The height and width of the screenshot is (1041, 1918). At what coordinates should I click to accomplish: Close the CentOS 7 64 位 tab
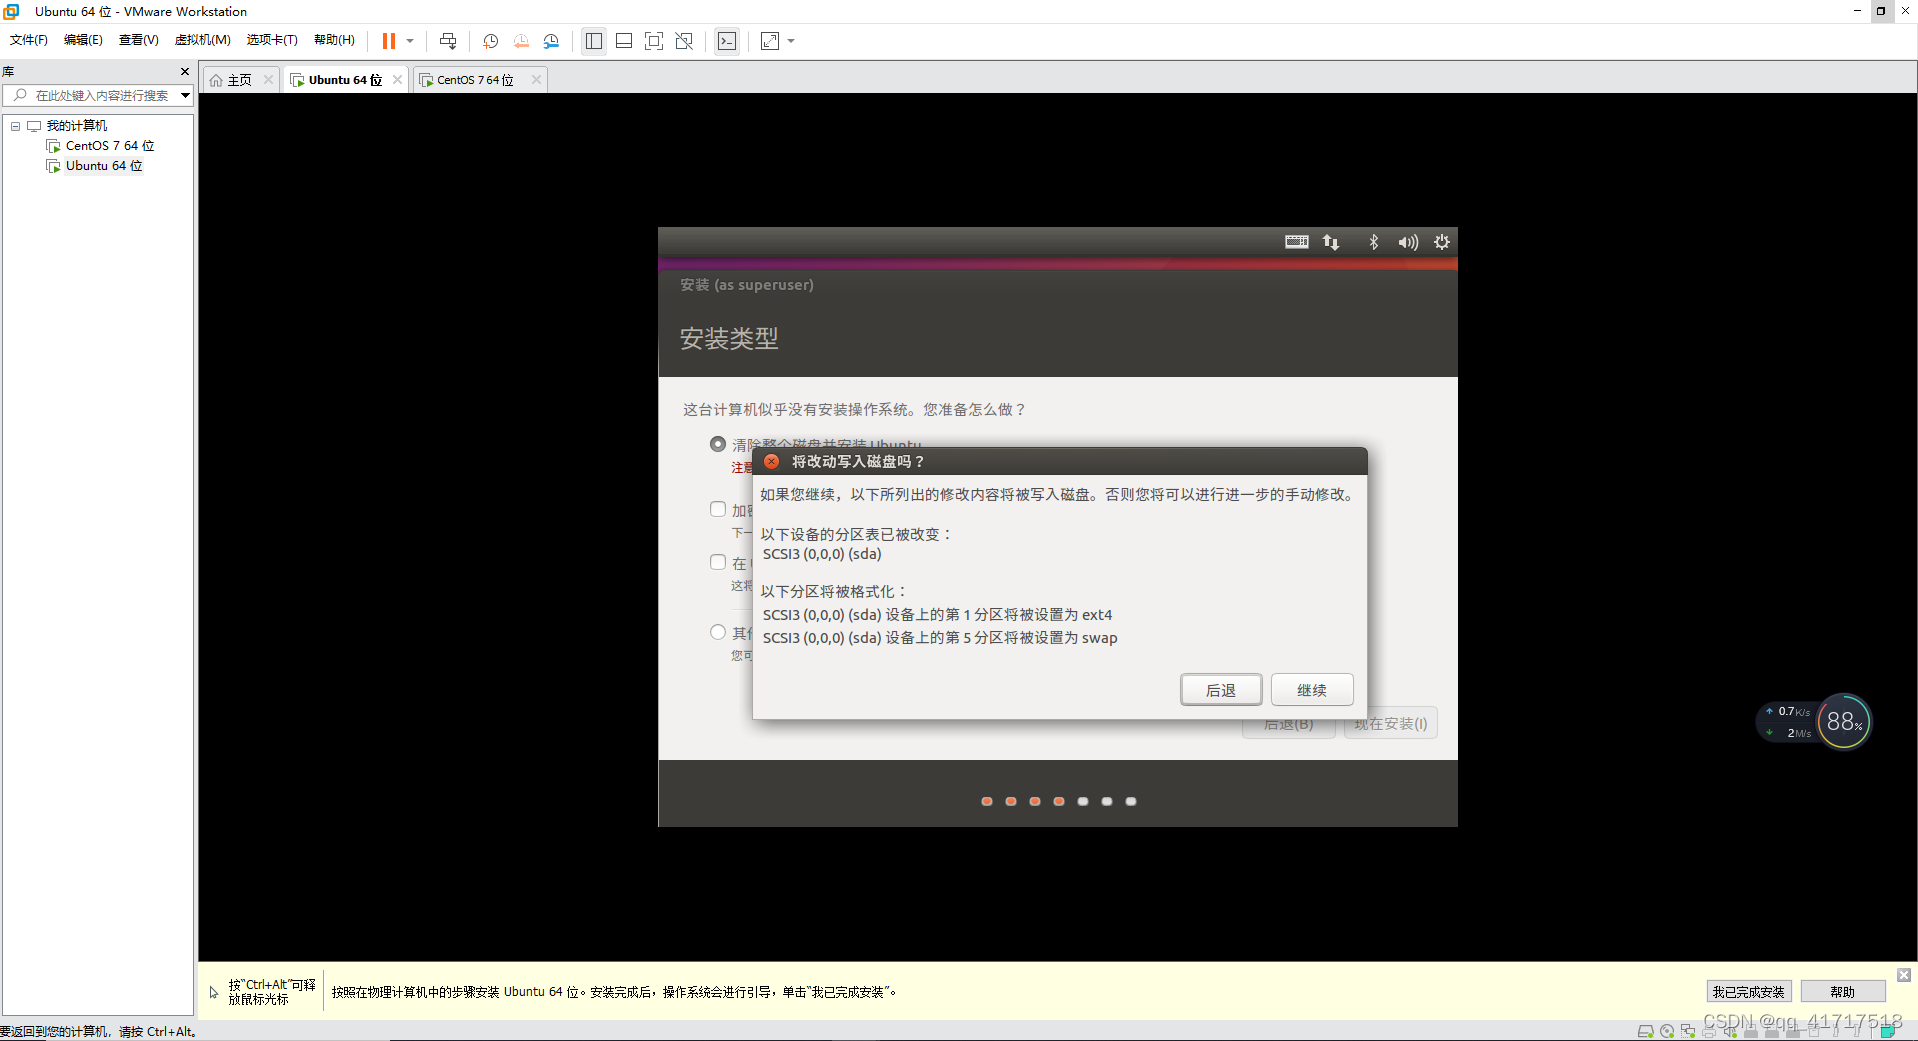coord(536,80)
